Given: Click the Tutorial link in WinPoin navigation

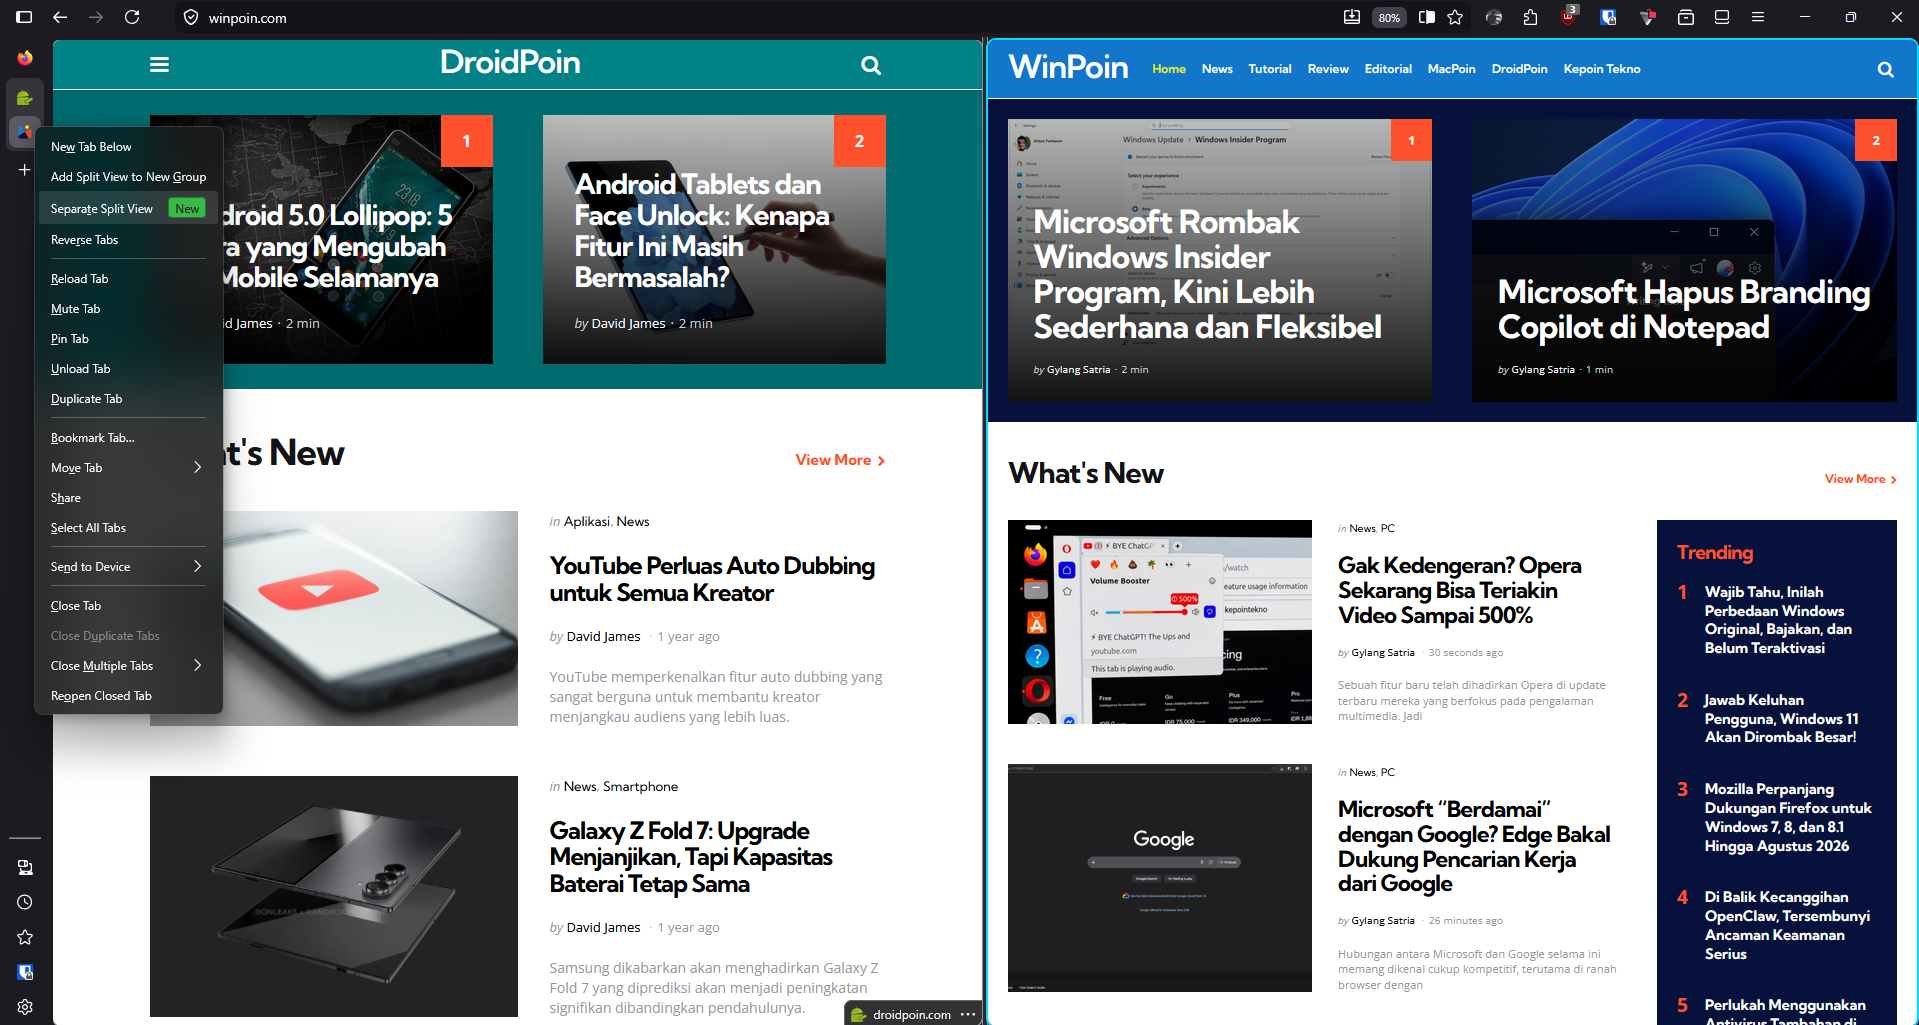Looking at the screenshot, I should [1269, 69].
